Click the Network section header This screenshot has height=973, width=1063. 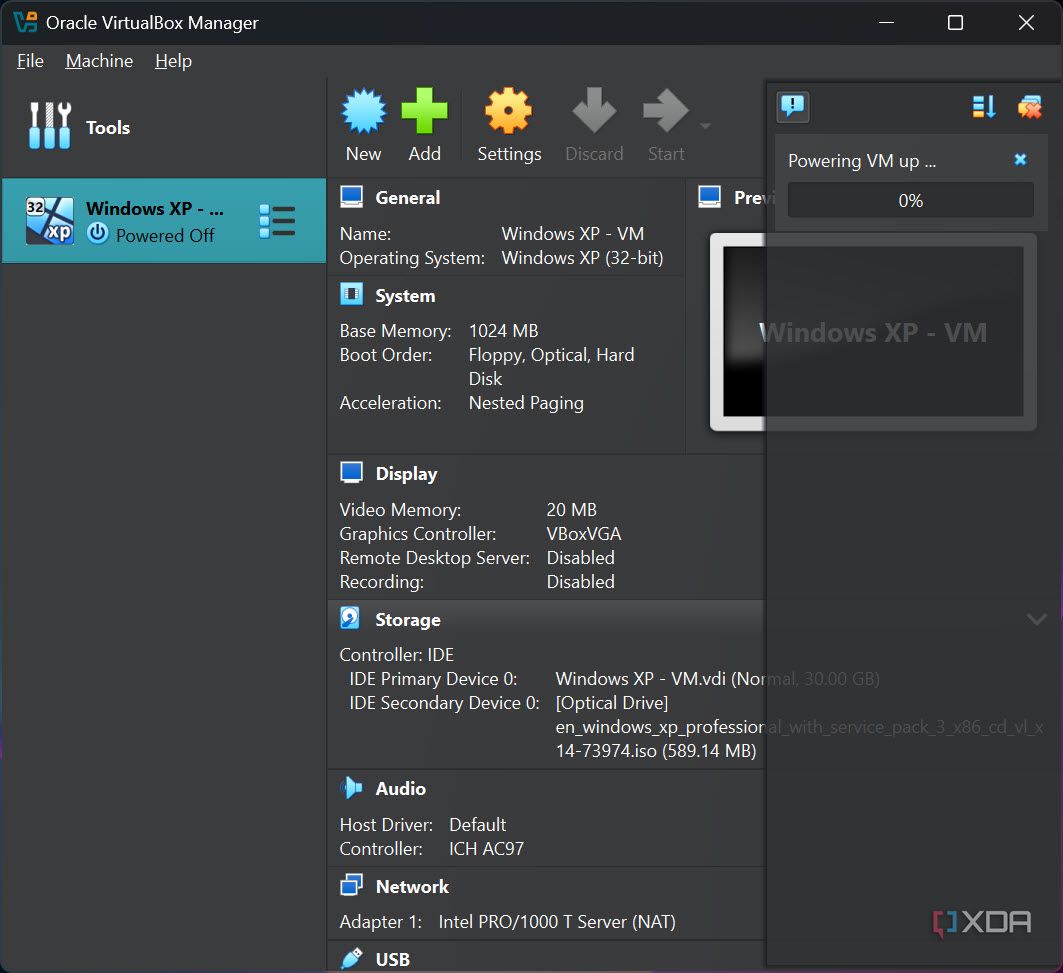tap(412, 887)
